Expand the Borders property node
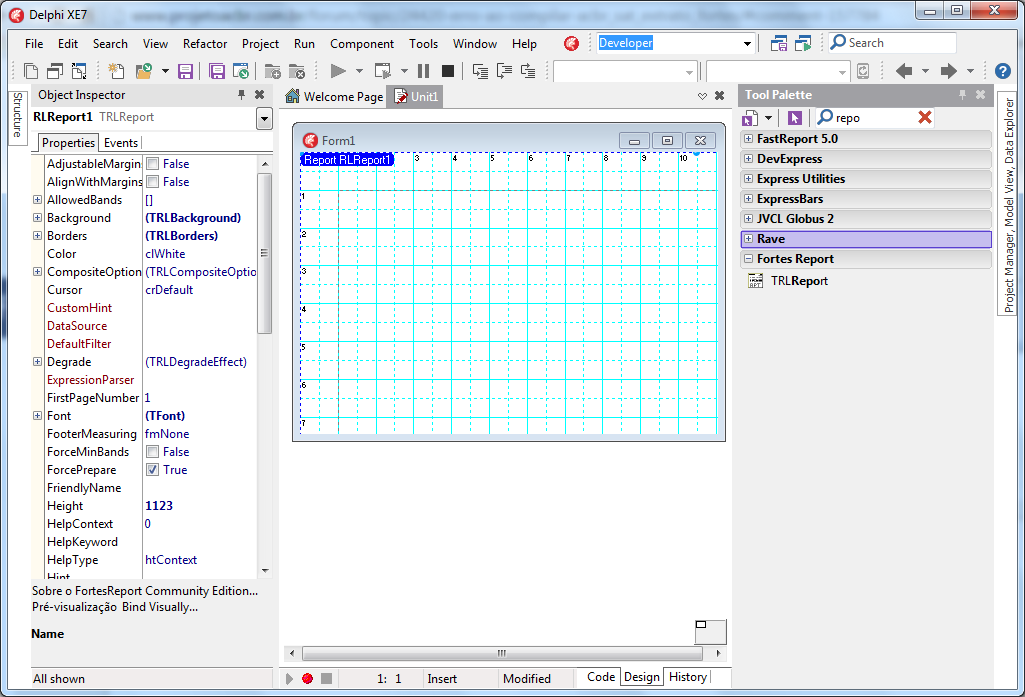Viewport: 1025px width, 697px height. (x=37, y=235)
